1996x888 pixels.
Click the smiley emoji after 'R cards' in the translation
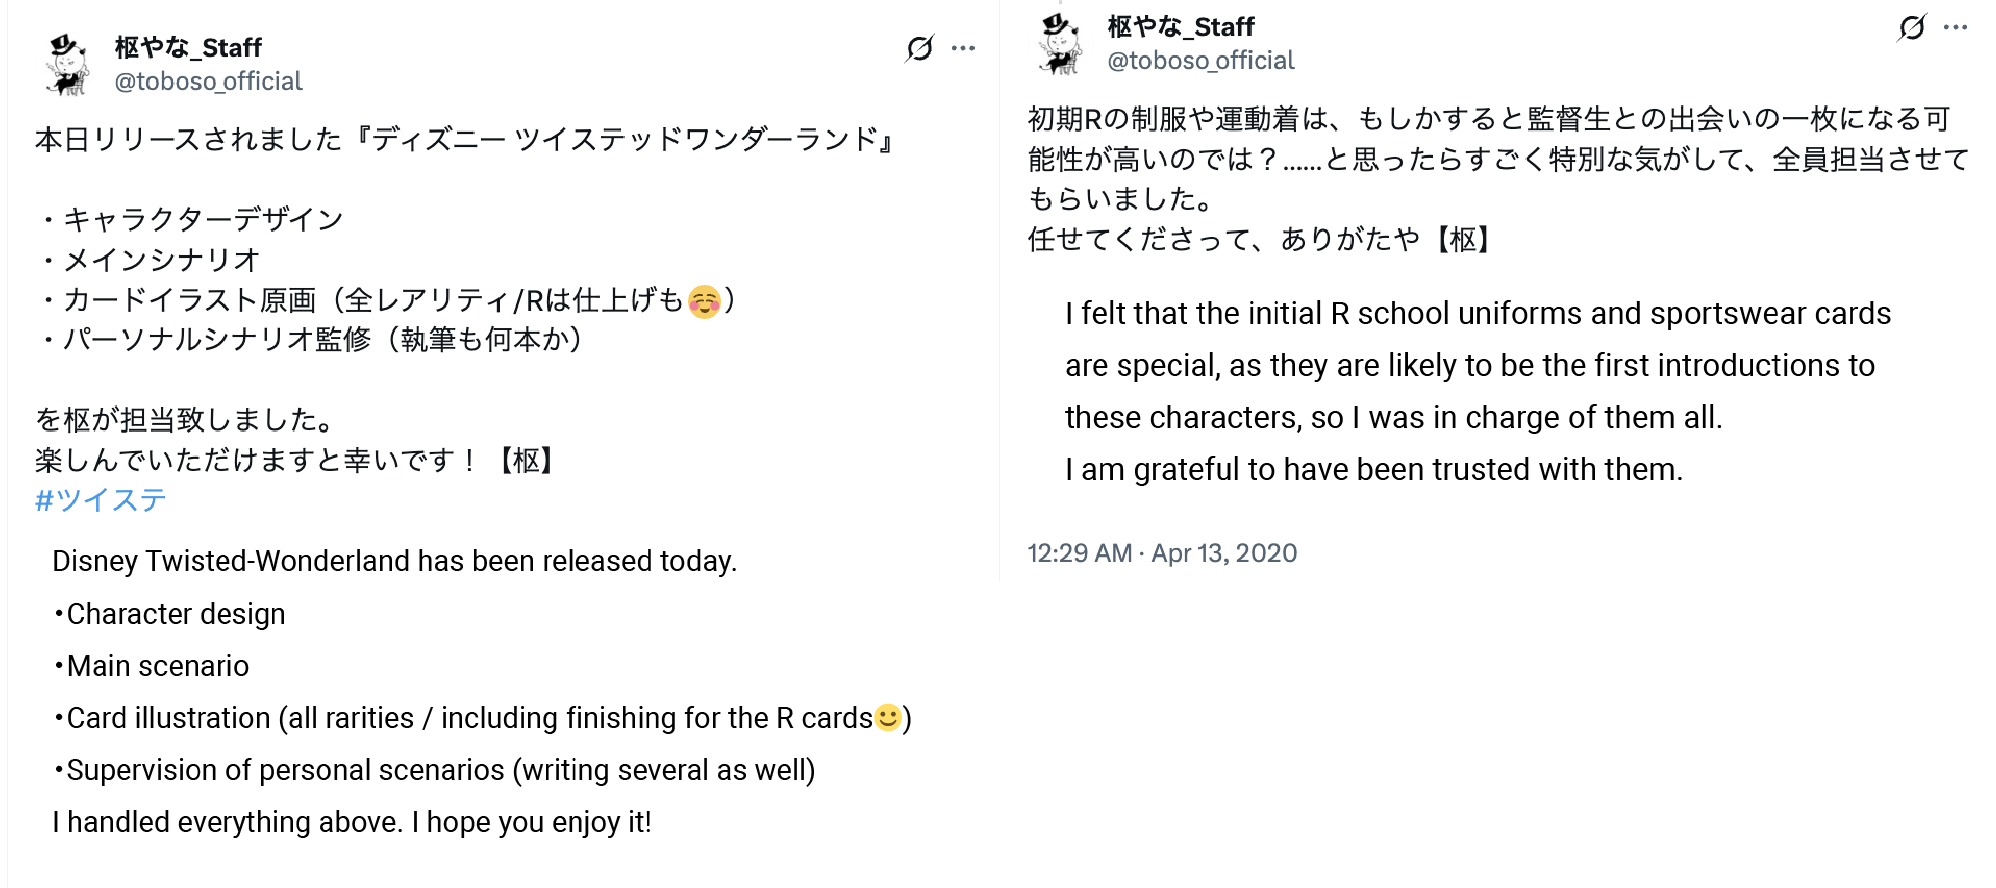pyautogui.click(x=888, y=718)
